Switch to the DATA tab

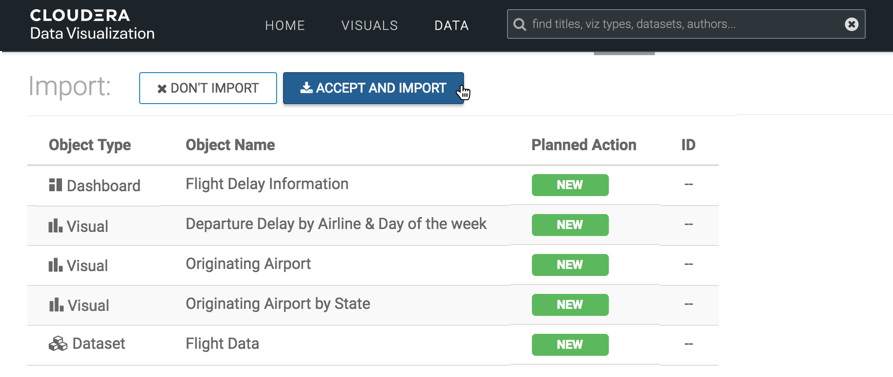[x=452, y=26]
